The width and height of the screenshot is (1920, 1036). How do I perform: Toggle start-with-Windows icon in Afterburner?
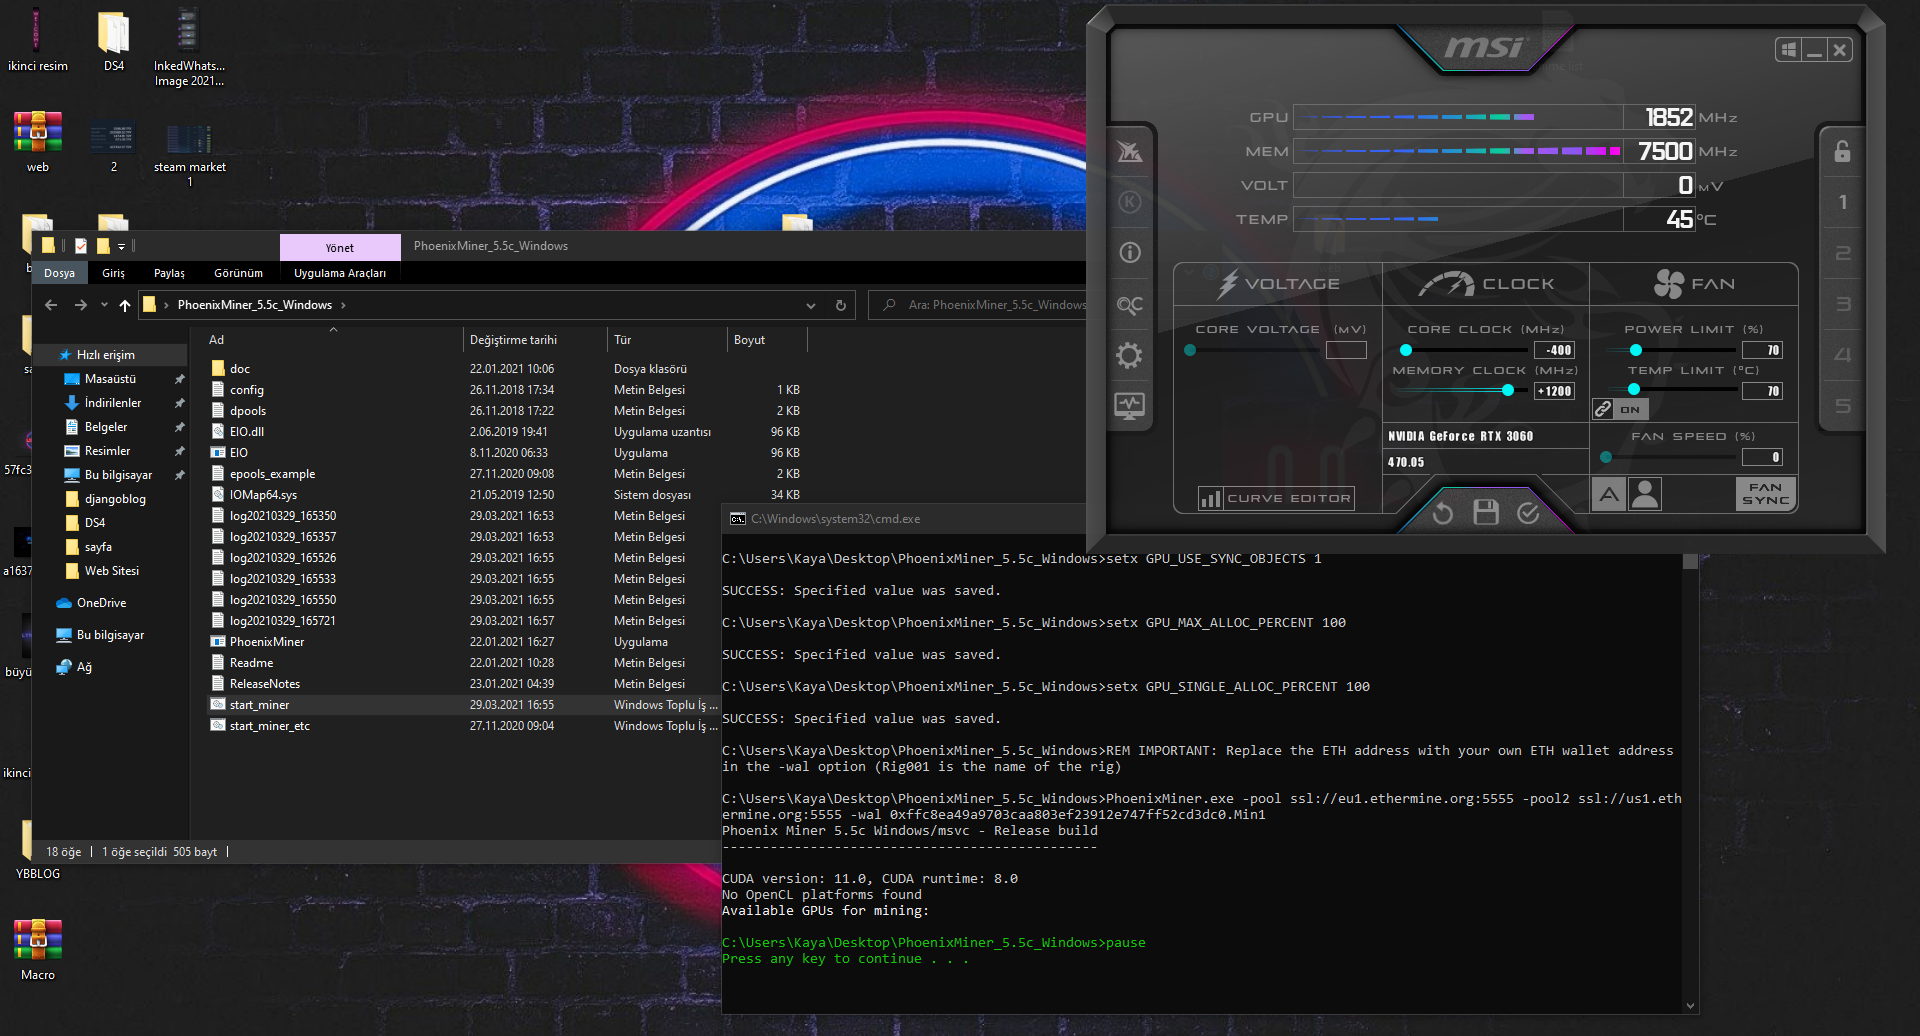(1789, 50)
